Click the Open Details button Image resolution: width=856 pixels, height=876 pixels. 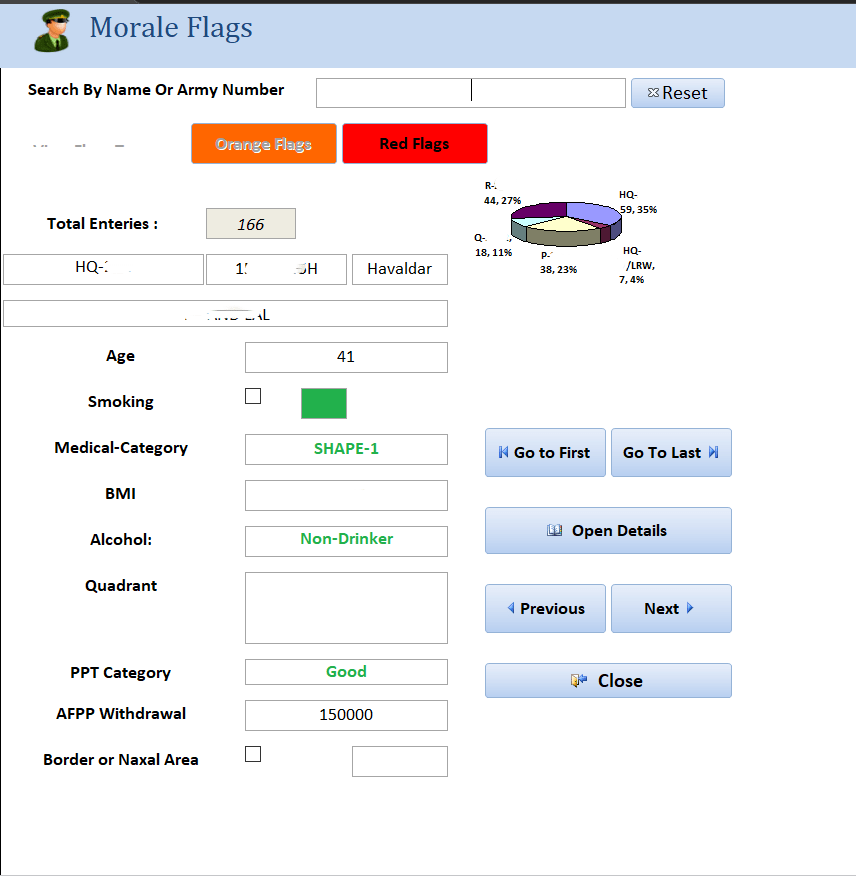[x=608, y=531]
